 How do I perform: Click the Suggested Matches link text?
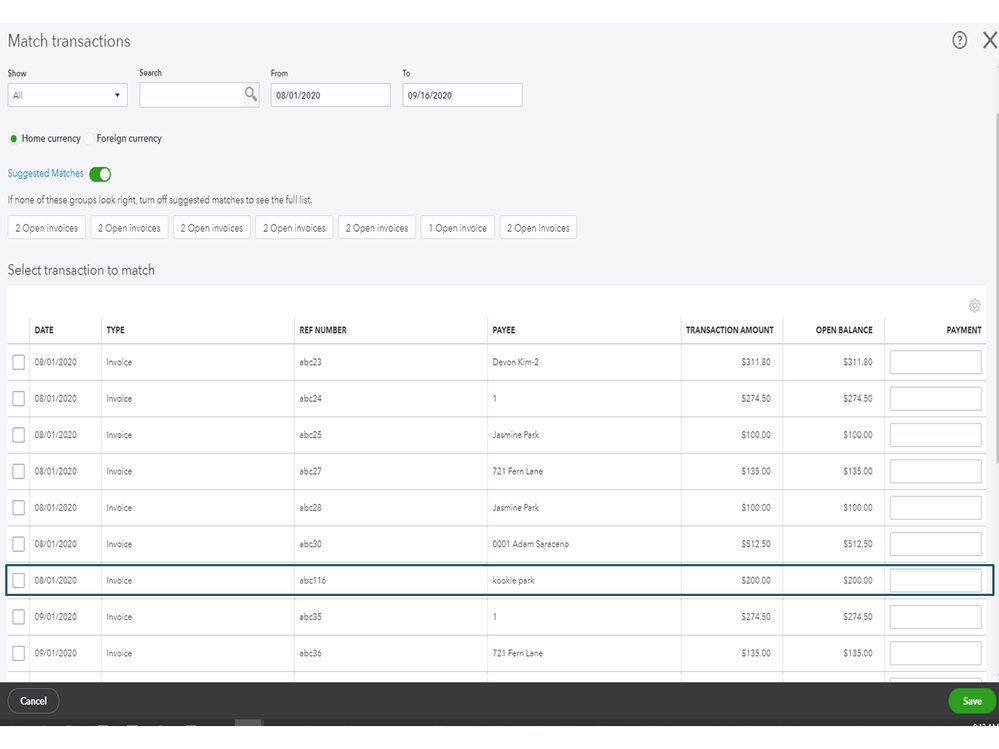46,174
